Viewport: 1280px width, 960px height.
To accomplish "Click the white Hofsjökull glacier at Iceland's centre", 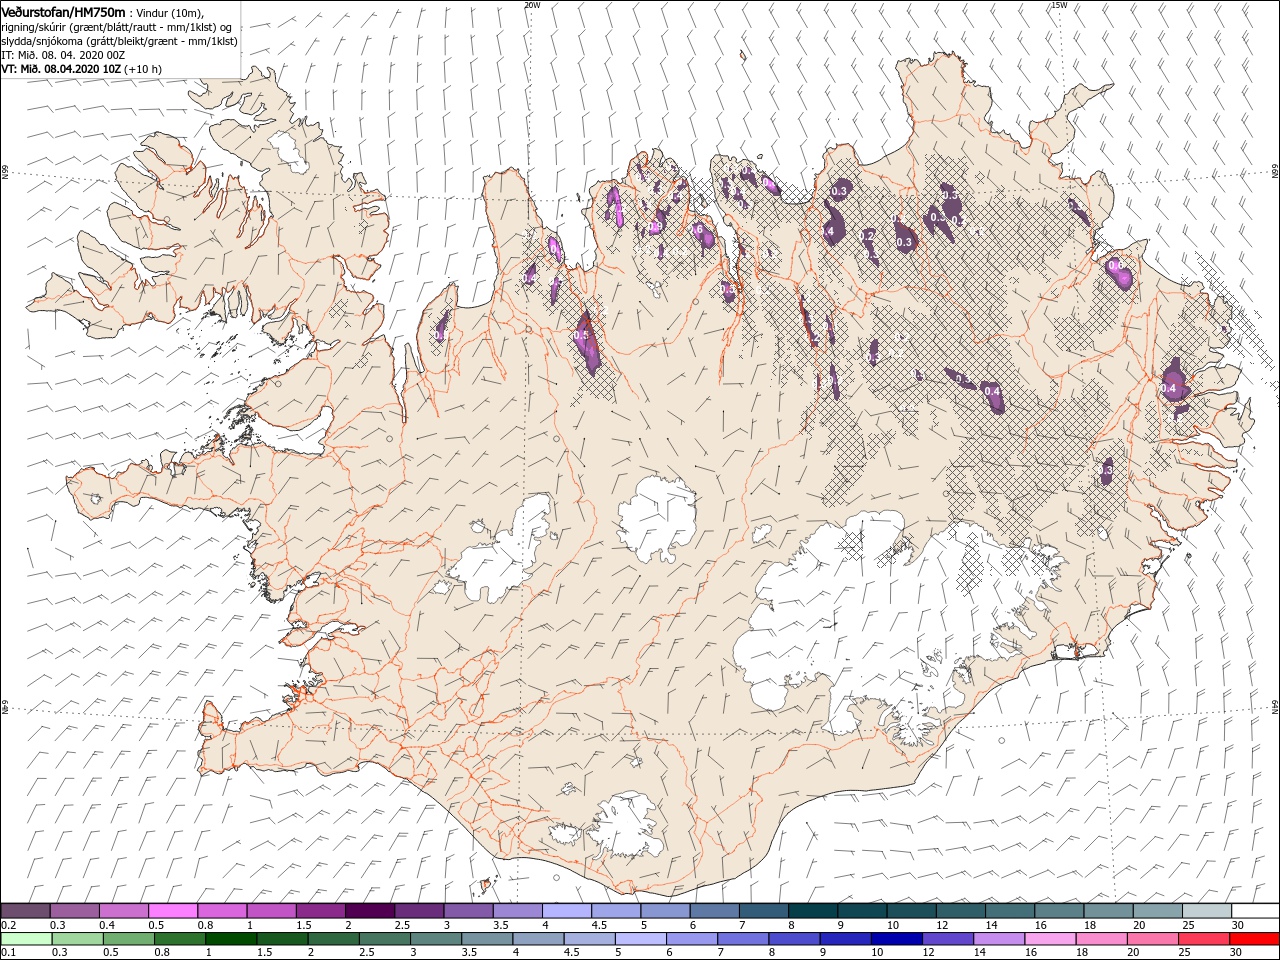I will click(657, 518).
